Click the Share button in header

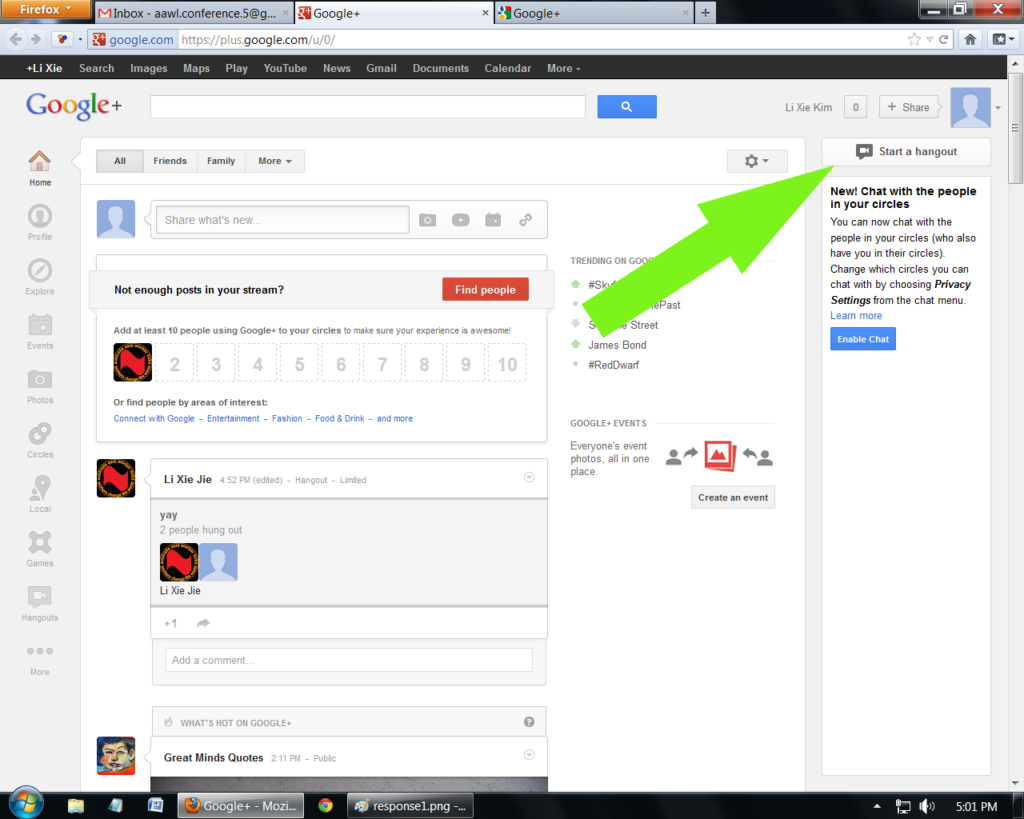[x=908, y=107]
